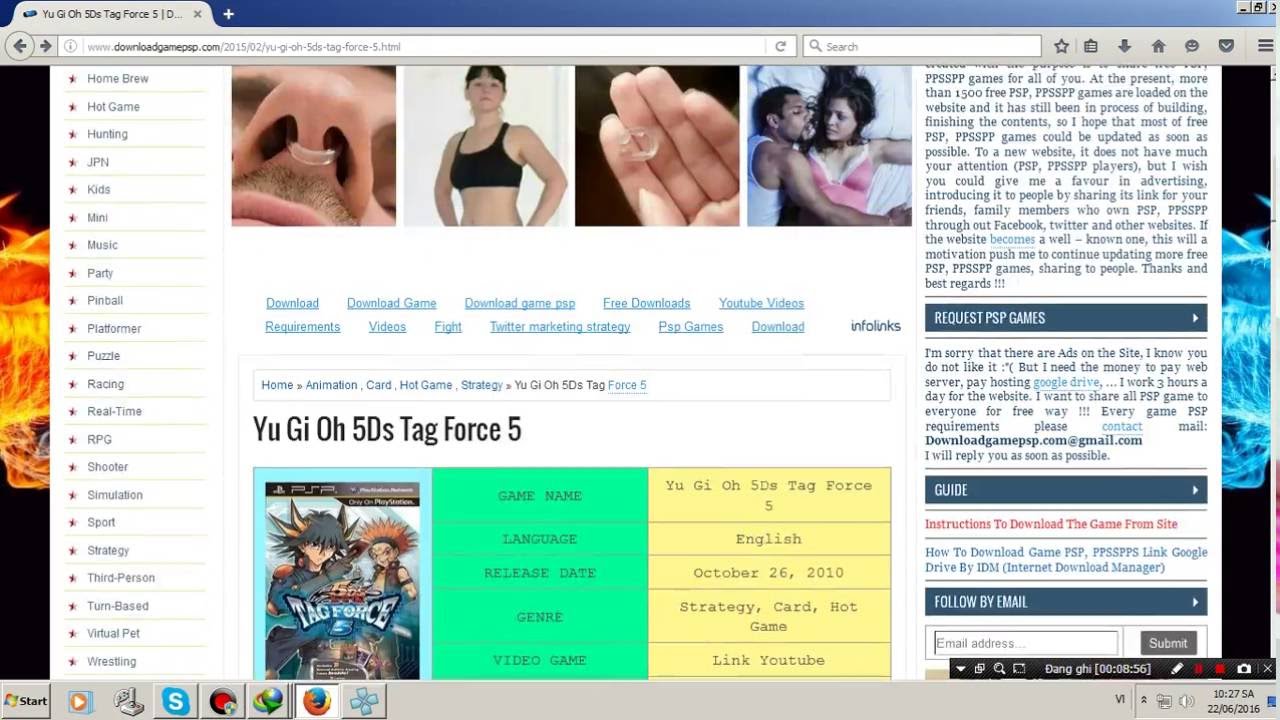
Task: Click the Youtube Videos ad link
Action: tap(761, 303)
